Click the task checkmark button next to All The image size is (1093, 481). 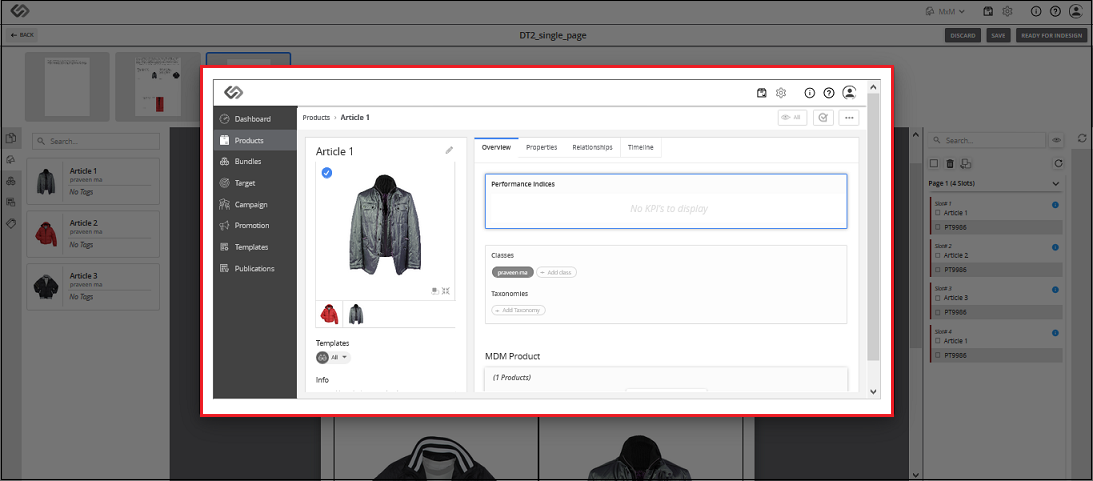(823, 118)
